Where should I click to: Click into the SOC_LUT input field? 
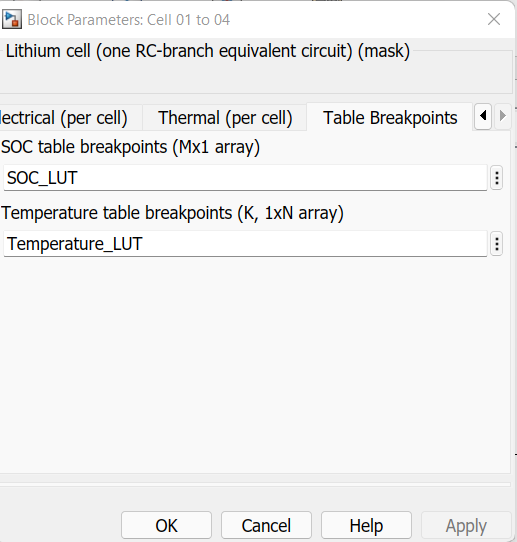tap(245, 178)
